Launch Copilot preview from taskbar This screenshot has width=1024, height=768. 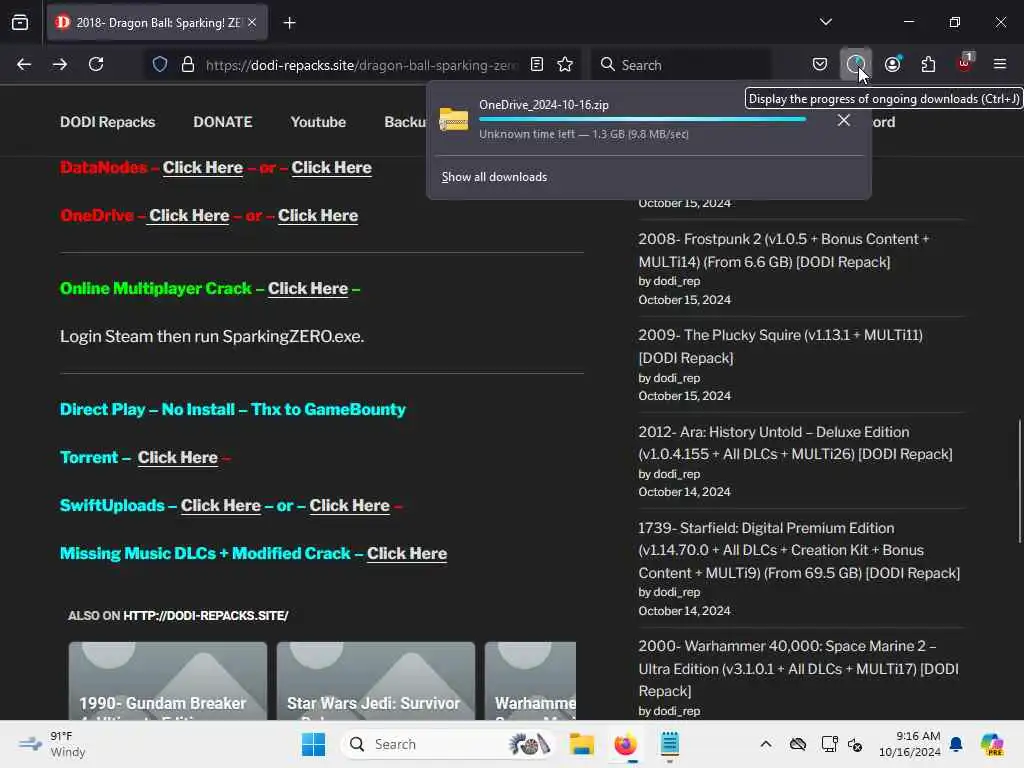pyautogui.click(x=991, y=744)
